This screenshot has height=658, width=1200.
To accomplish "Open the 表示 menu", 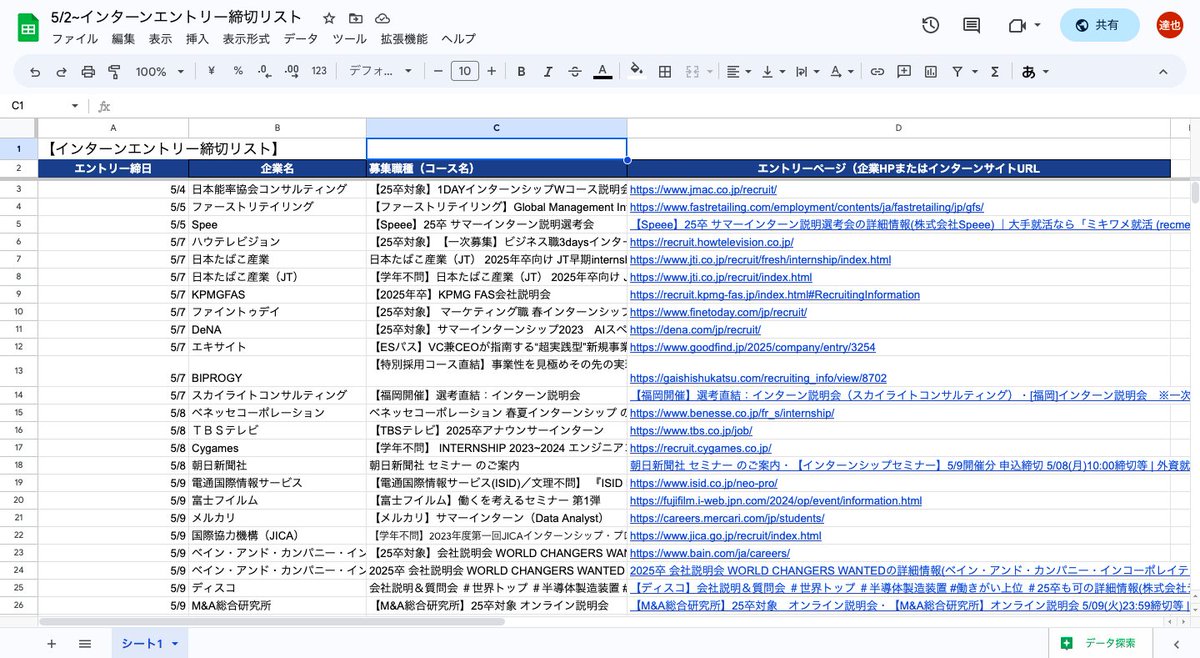I will (x=160, y=39).
